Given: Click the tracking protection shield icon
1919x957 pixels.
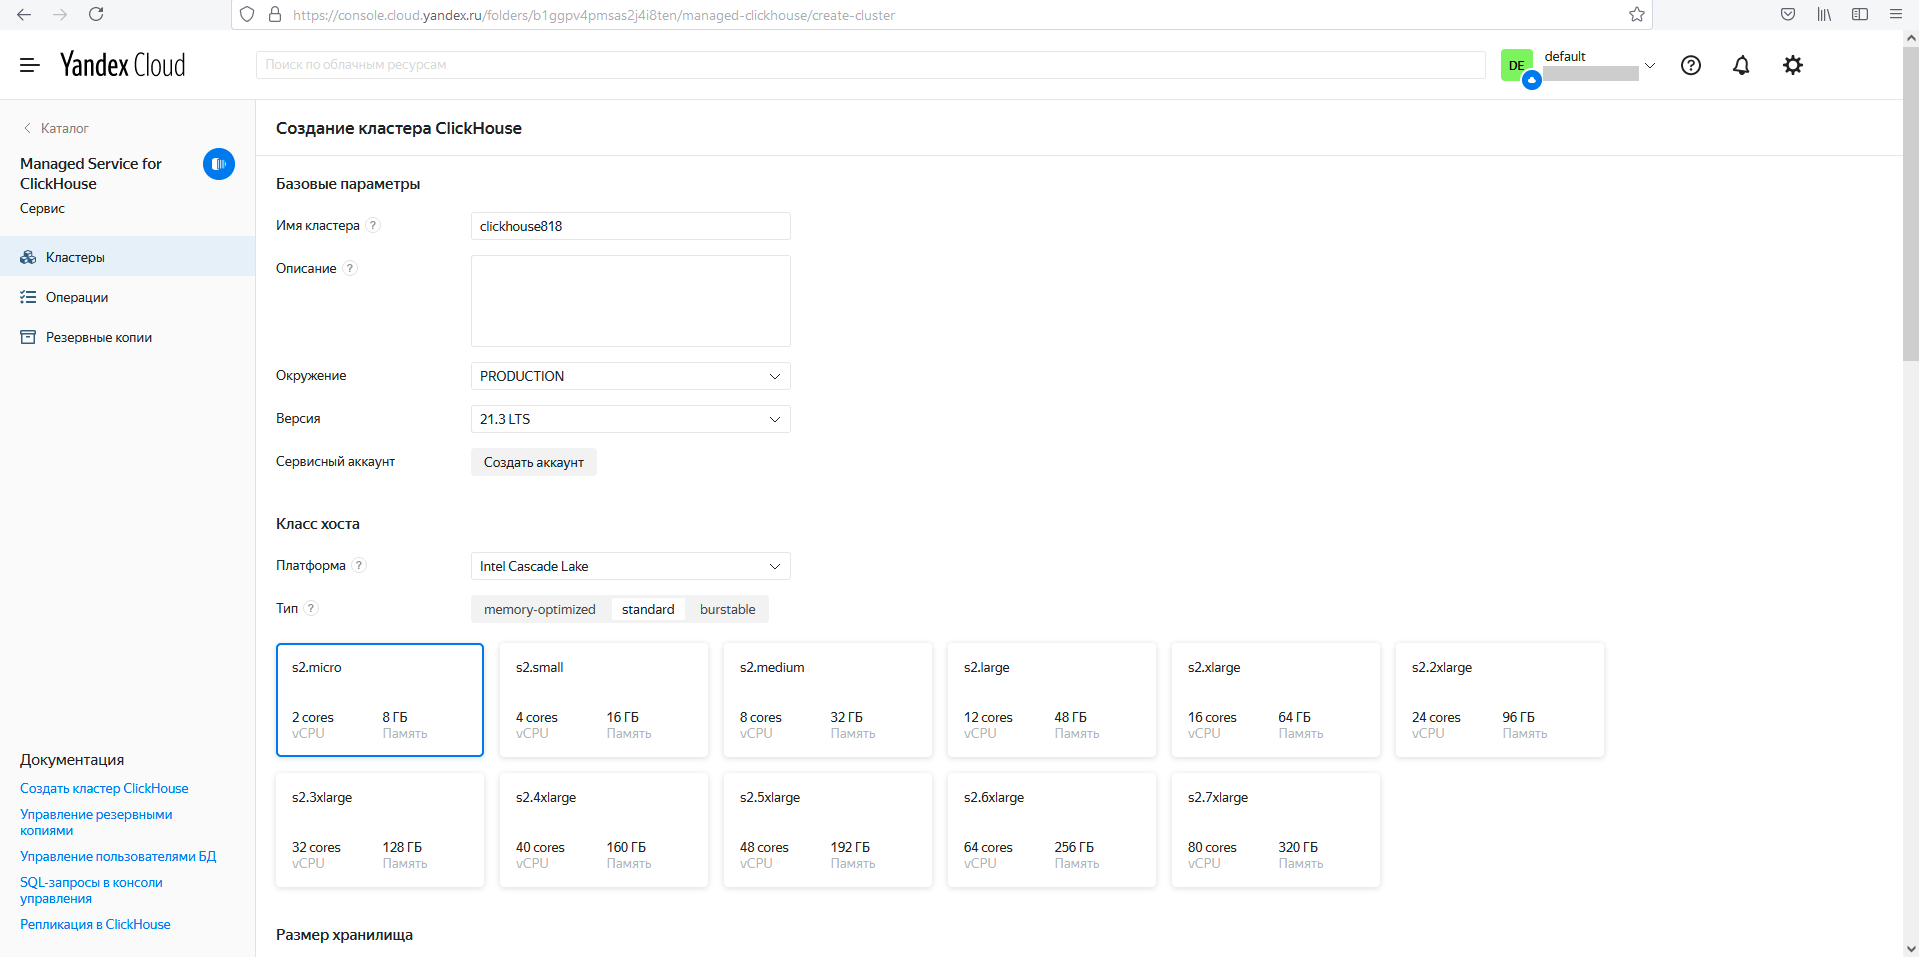Looking at the screenshot, I should click(x=247, y=15).
